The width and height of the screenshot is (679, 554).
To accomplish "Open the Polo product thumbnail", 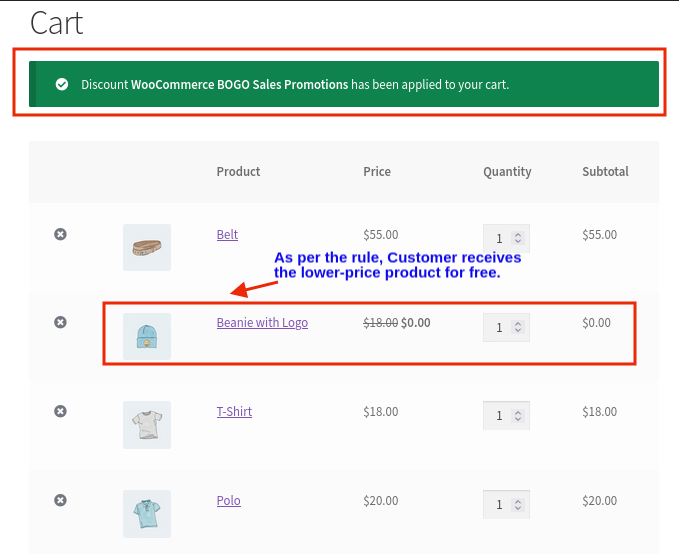I will coord(147,513).
